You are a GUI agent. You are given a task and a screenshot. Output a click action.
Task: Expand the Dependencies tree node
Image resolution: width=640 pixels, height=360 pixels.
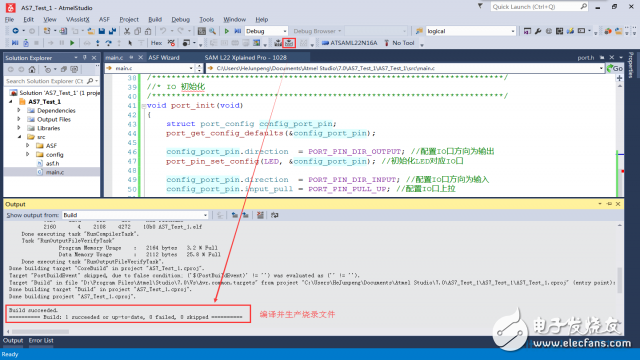[19, 111]
